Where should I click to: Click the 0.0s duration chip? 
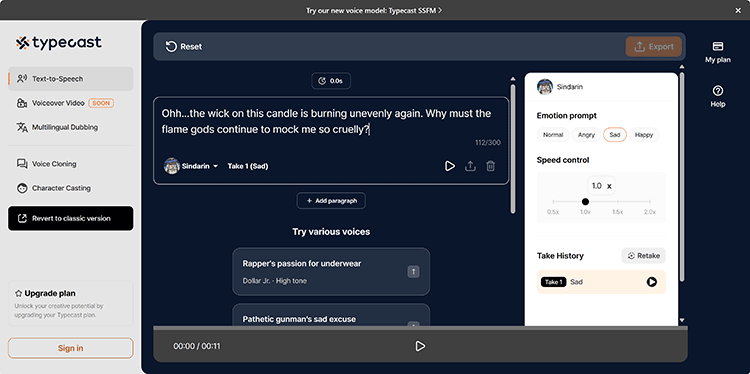click(331, 81)
